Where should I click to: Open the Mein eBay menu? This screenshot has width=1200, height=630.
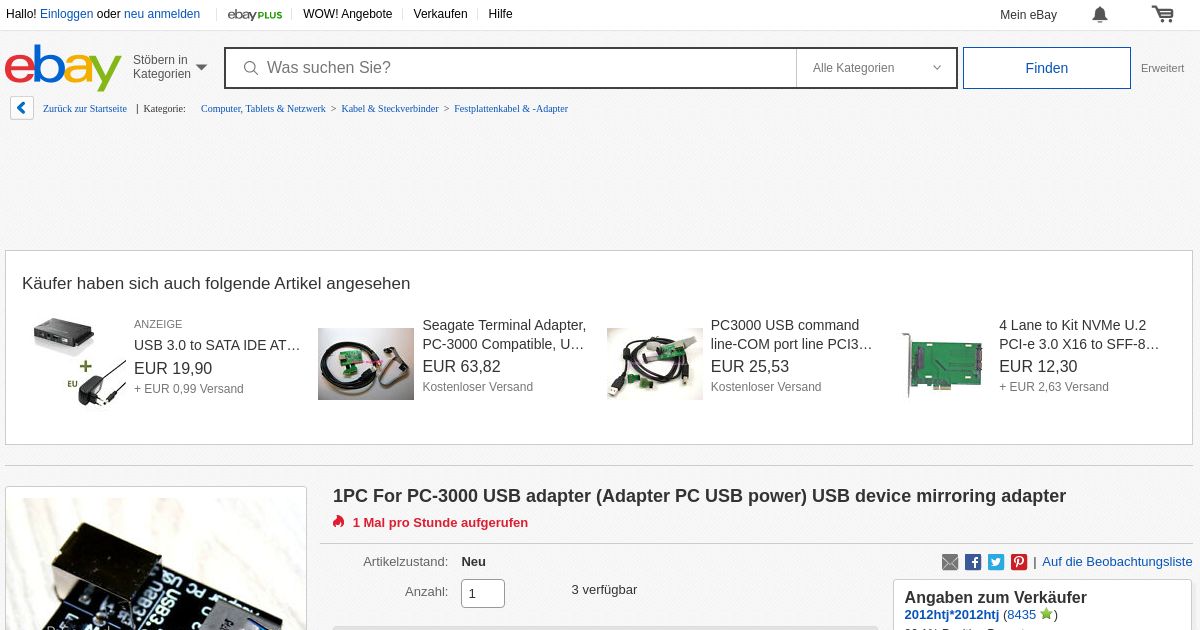pyautogui.click(x=1028, y=14)
